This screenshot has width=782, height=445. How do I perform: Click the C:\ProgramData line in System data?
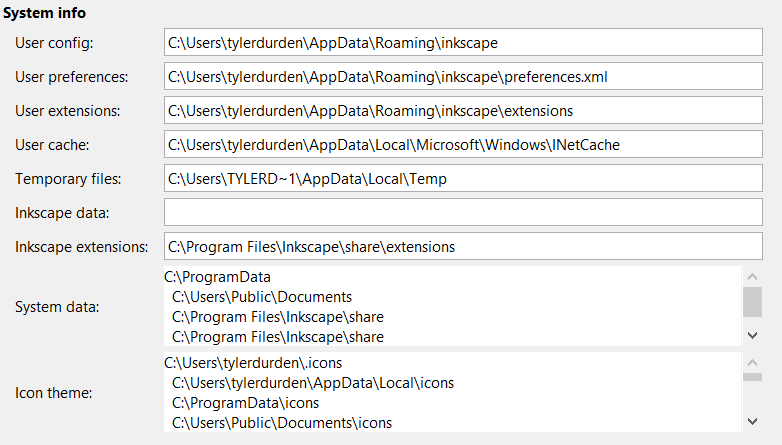click(x=218, y=277)
